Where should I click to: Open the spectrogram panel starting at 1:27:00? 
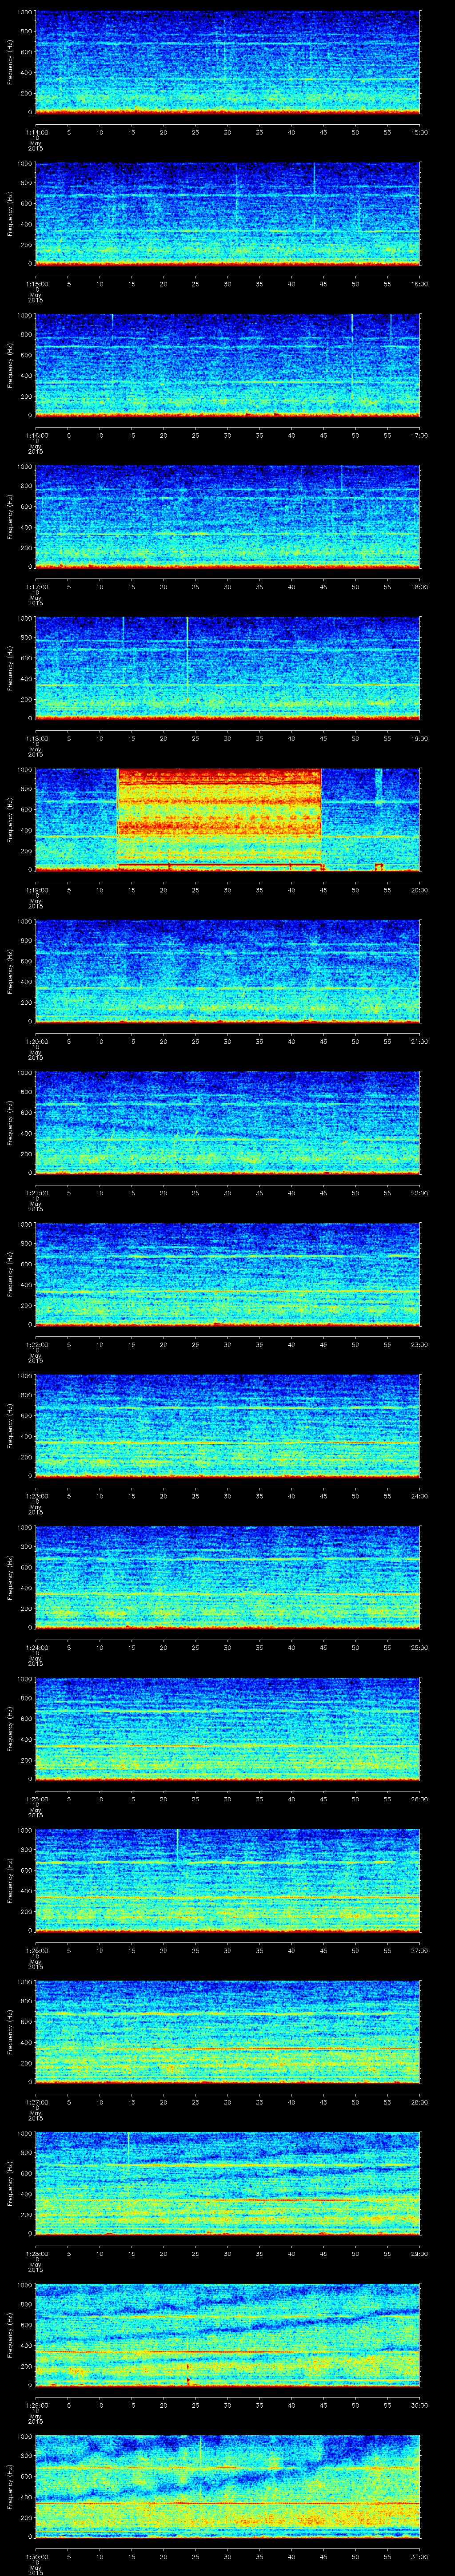227,2032
